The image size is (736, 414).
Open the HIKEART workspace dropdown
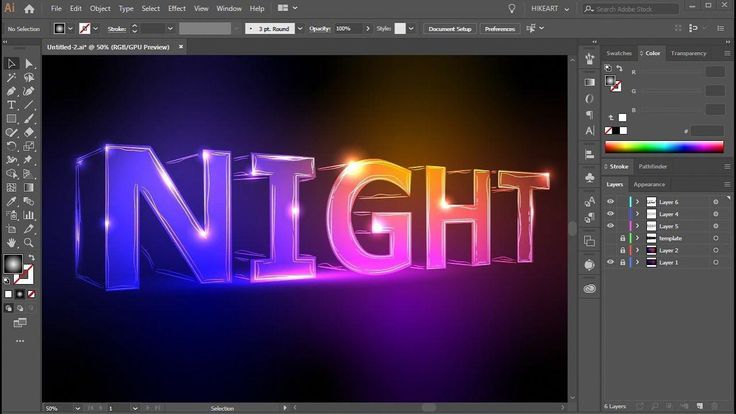(550, 9)
